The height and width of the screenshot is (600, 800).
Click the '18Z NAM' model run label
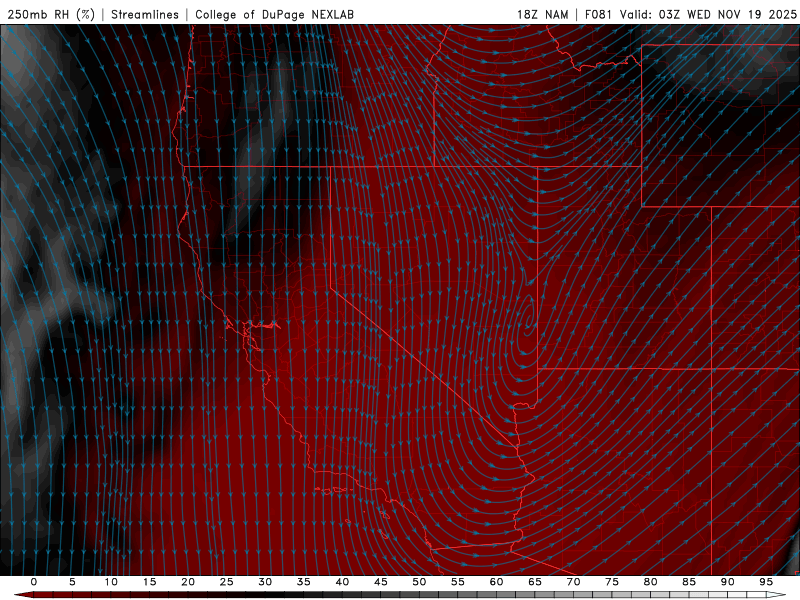pyautogui.click(x=542, y=15)
